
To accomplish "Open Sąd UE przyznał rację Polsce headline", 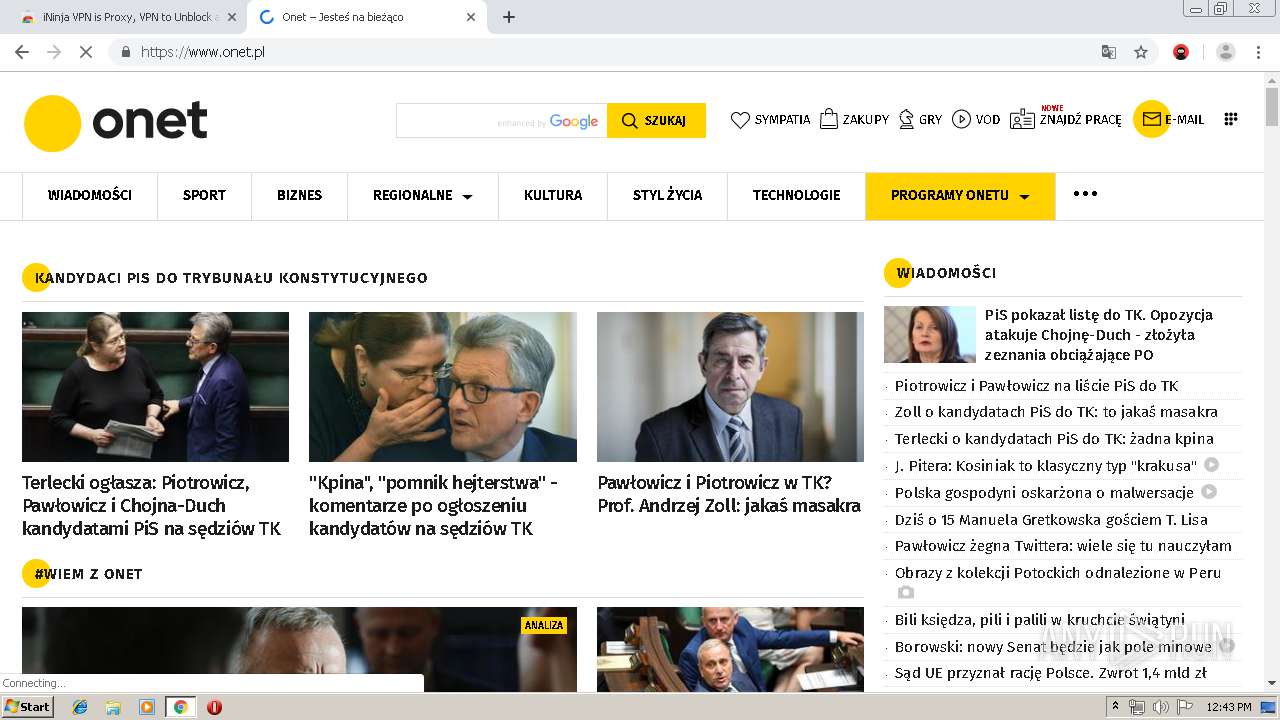I will pos(1051,673).
